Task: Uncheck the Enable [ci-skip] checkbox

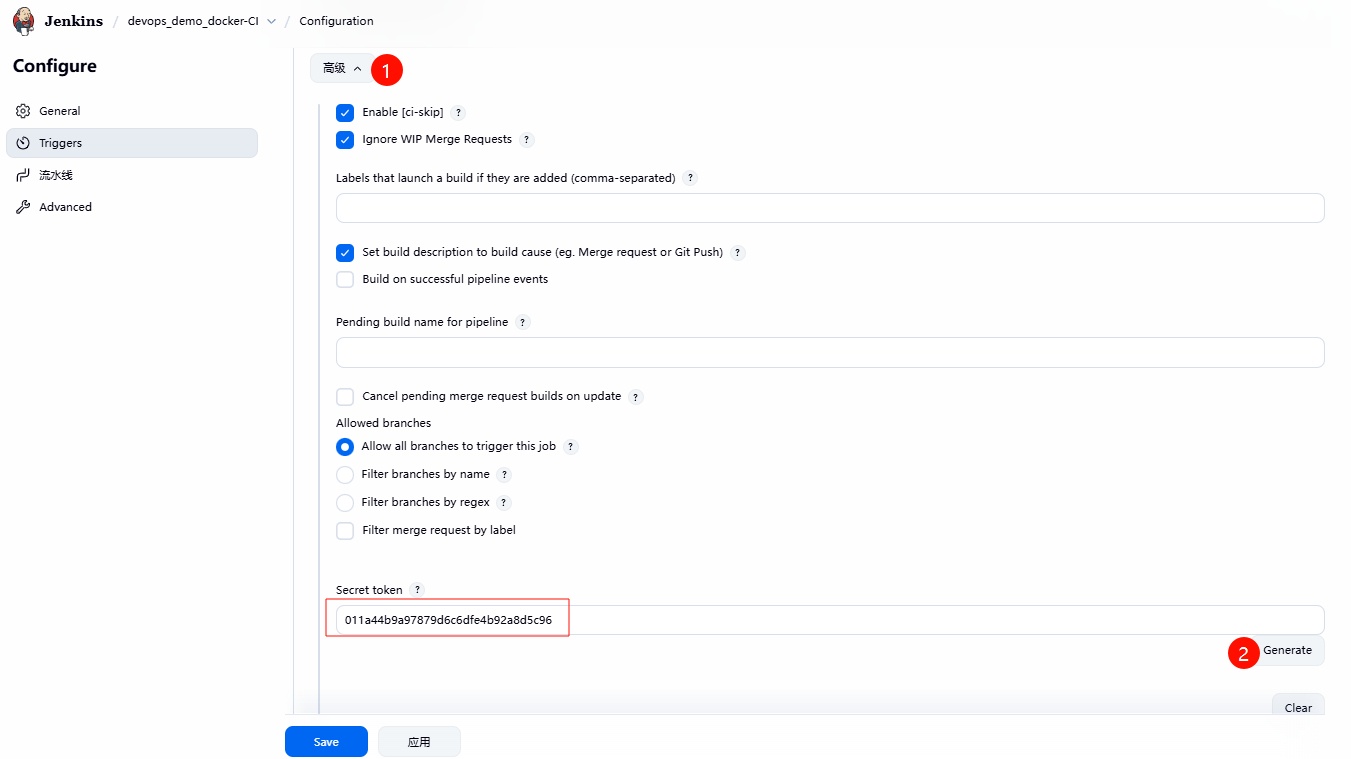Action: (x=345, y=113)
